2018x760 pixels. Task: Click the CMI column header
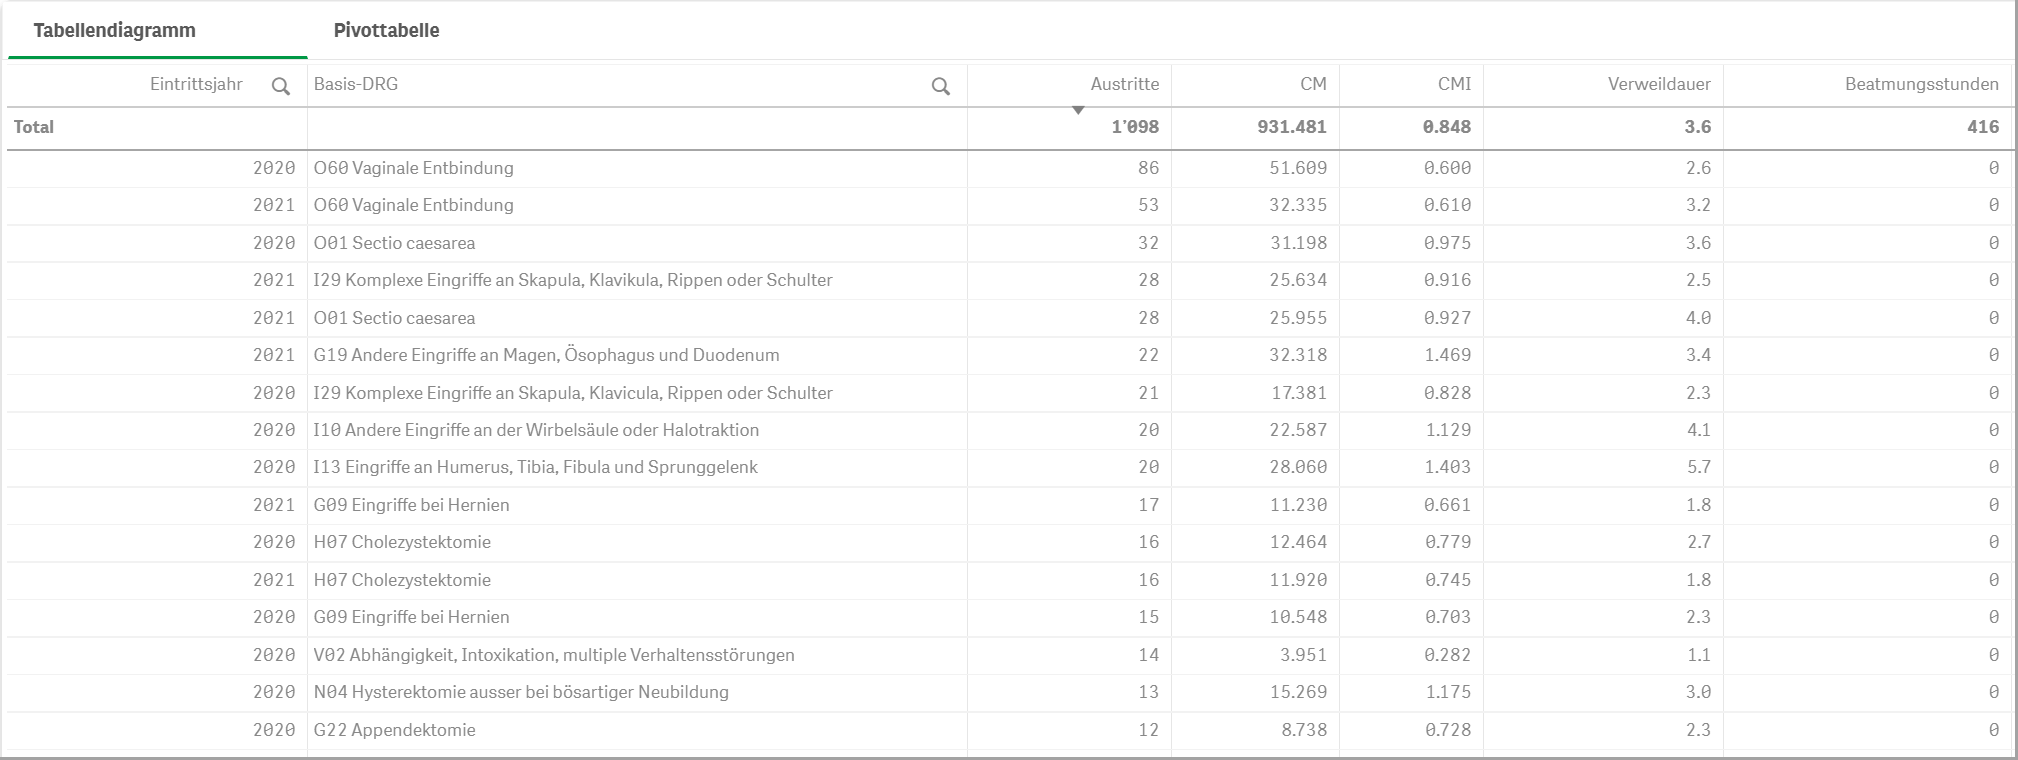point(1453,84)
